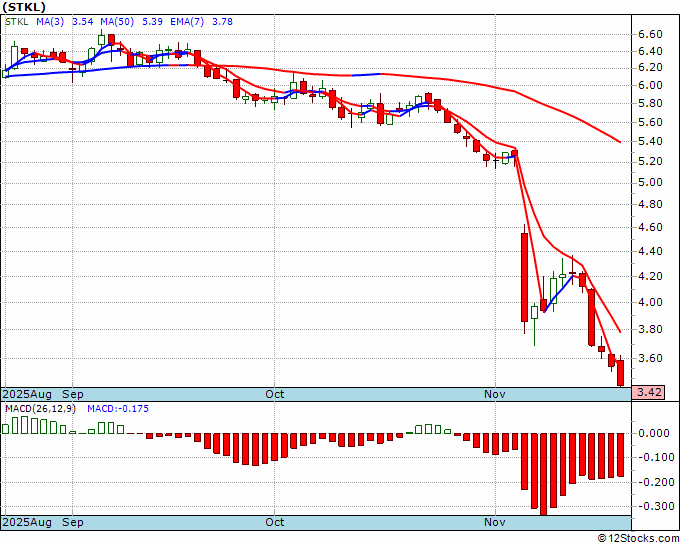The width and height of the screenshot is (680, 546).
Task: Click Nov on the price chart date axis
Action: pos(495,394)
